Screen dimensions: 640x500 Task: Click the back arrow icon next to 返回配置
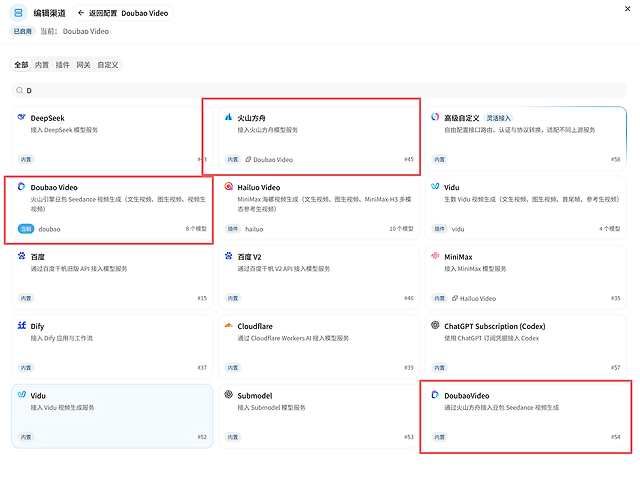(81, 13)
